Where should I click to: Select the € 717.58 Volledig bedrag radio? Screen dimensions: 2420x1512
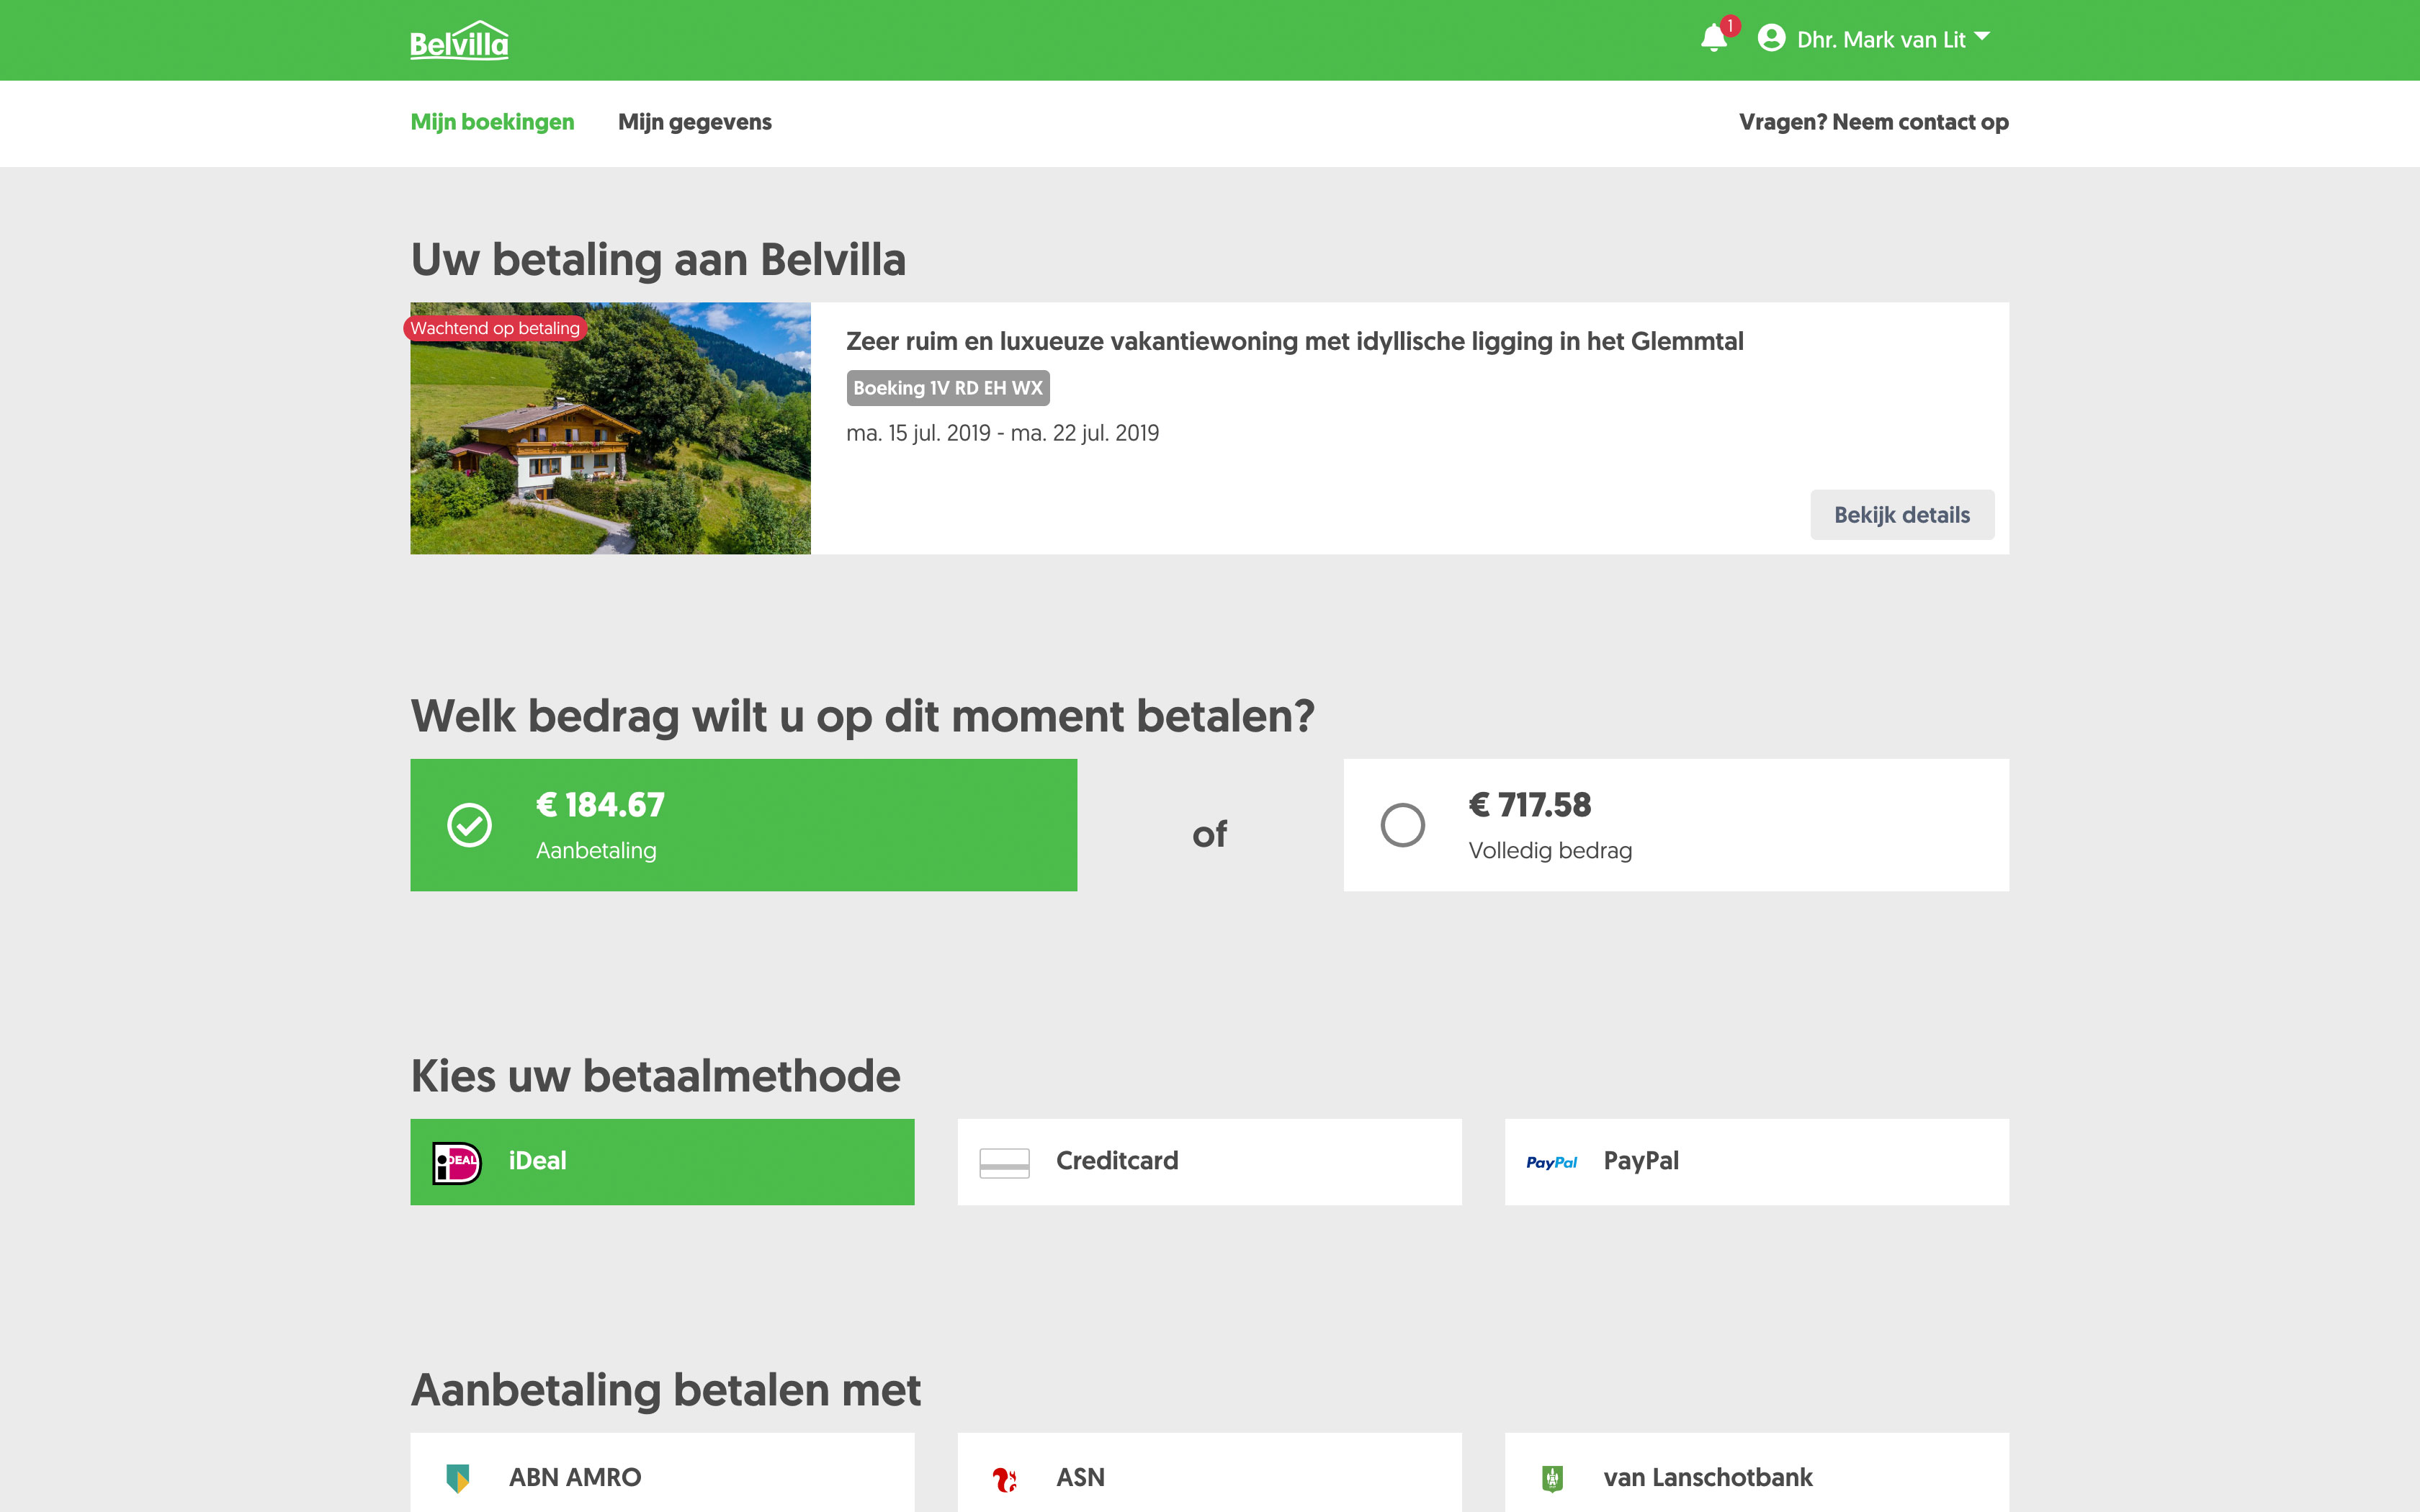(x=1403, y=825)
